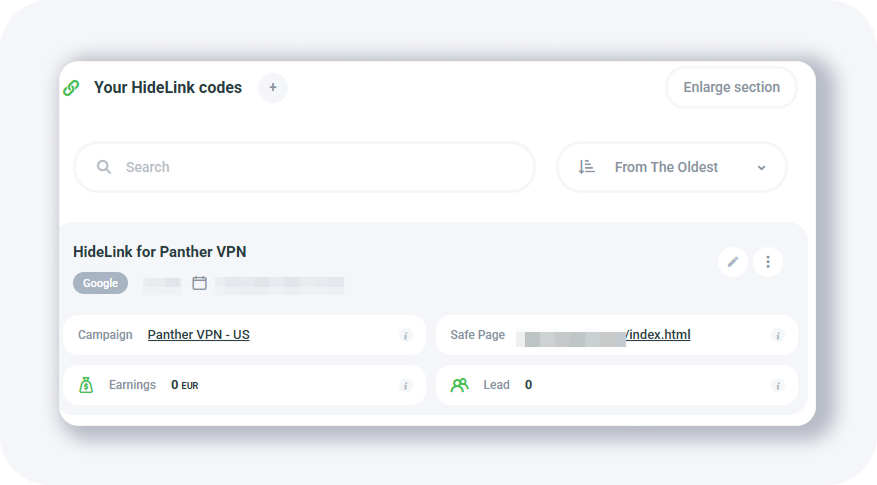Click the sort order icon

[587, 167]
